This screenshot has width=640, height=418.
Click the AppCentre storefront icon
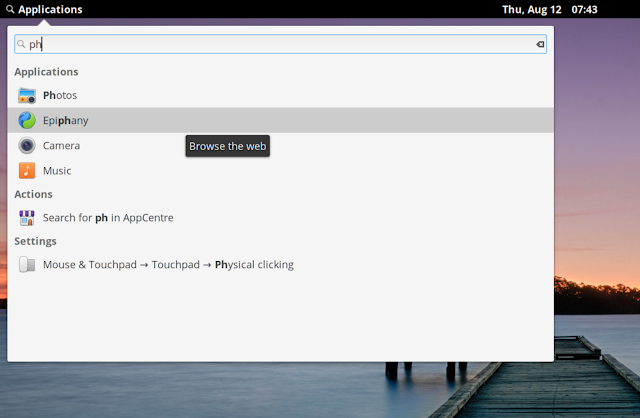[x=27, y=217]
